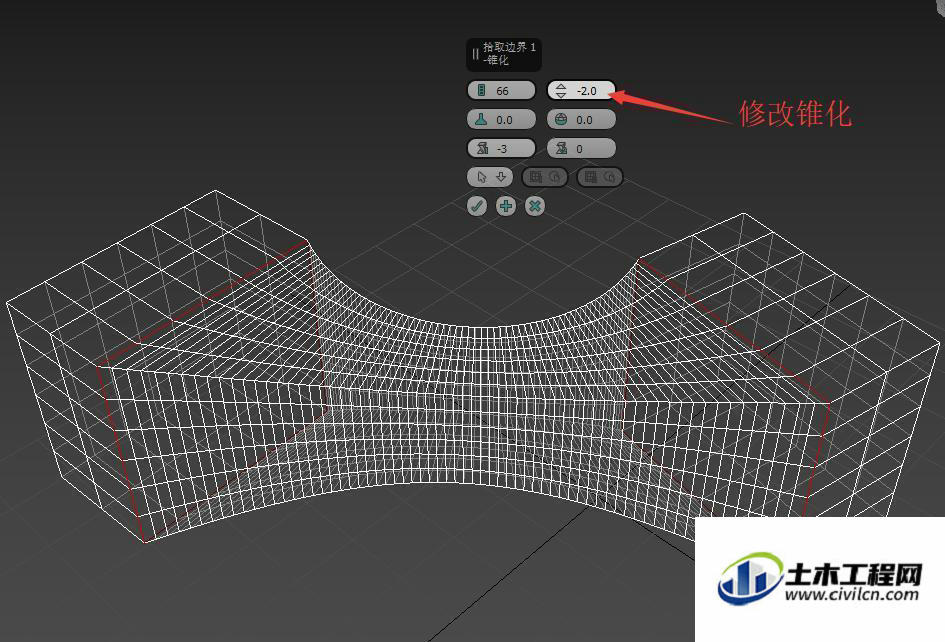Open the pick mode cursor-arrow dropdown

[x=490, y=177]
